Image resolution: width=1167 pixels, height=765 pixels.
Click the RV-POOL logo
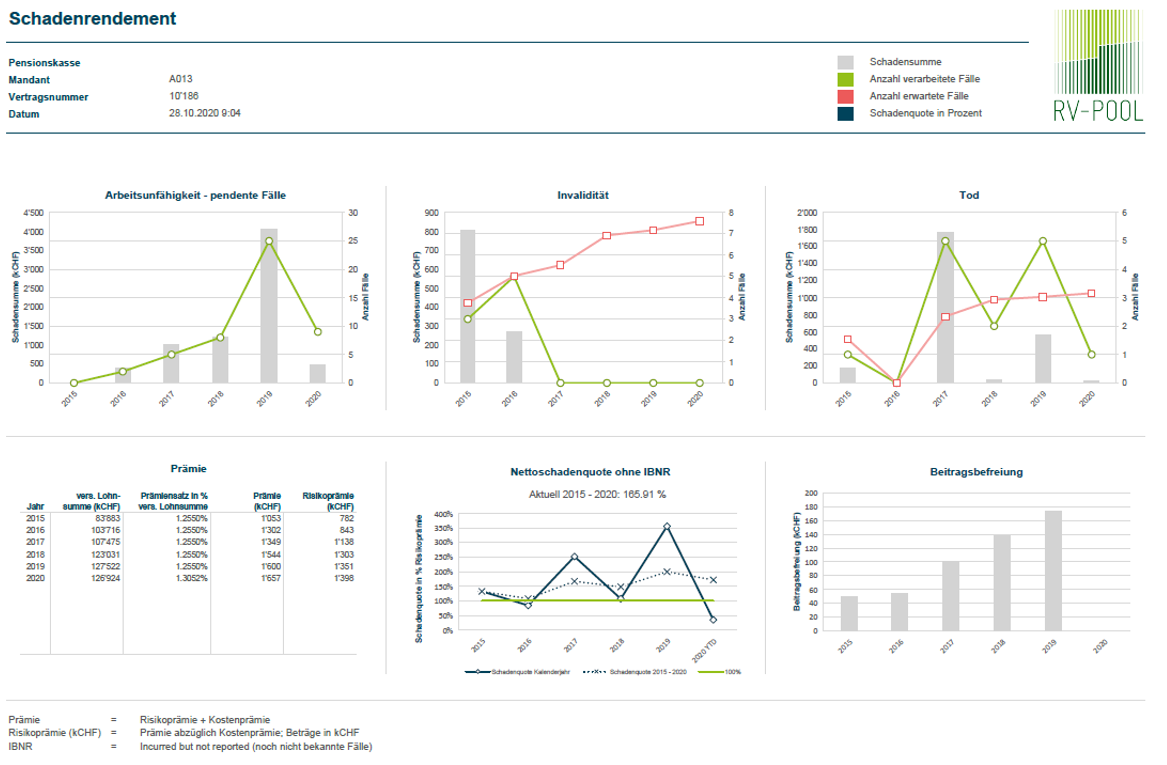click(1098, 66)
